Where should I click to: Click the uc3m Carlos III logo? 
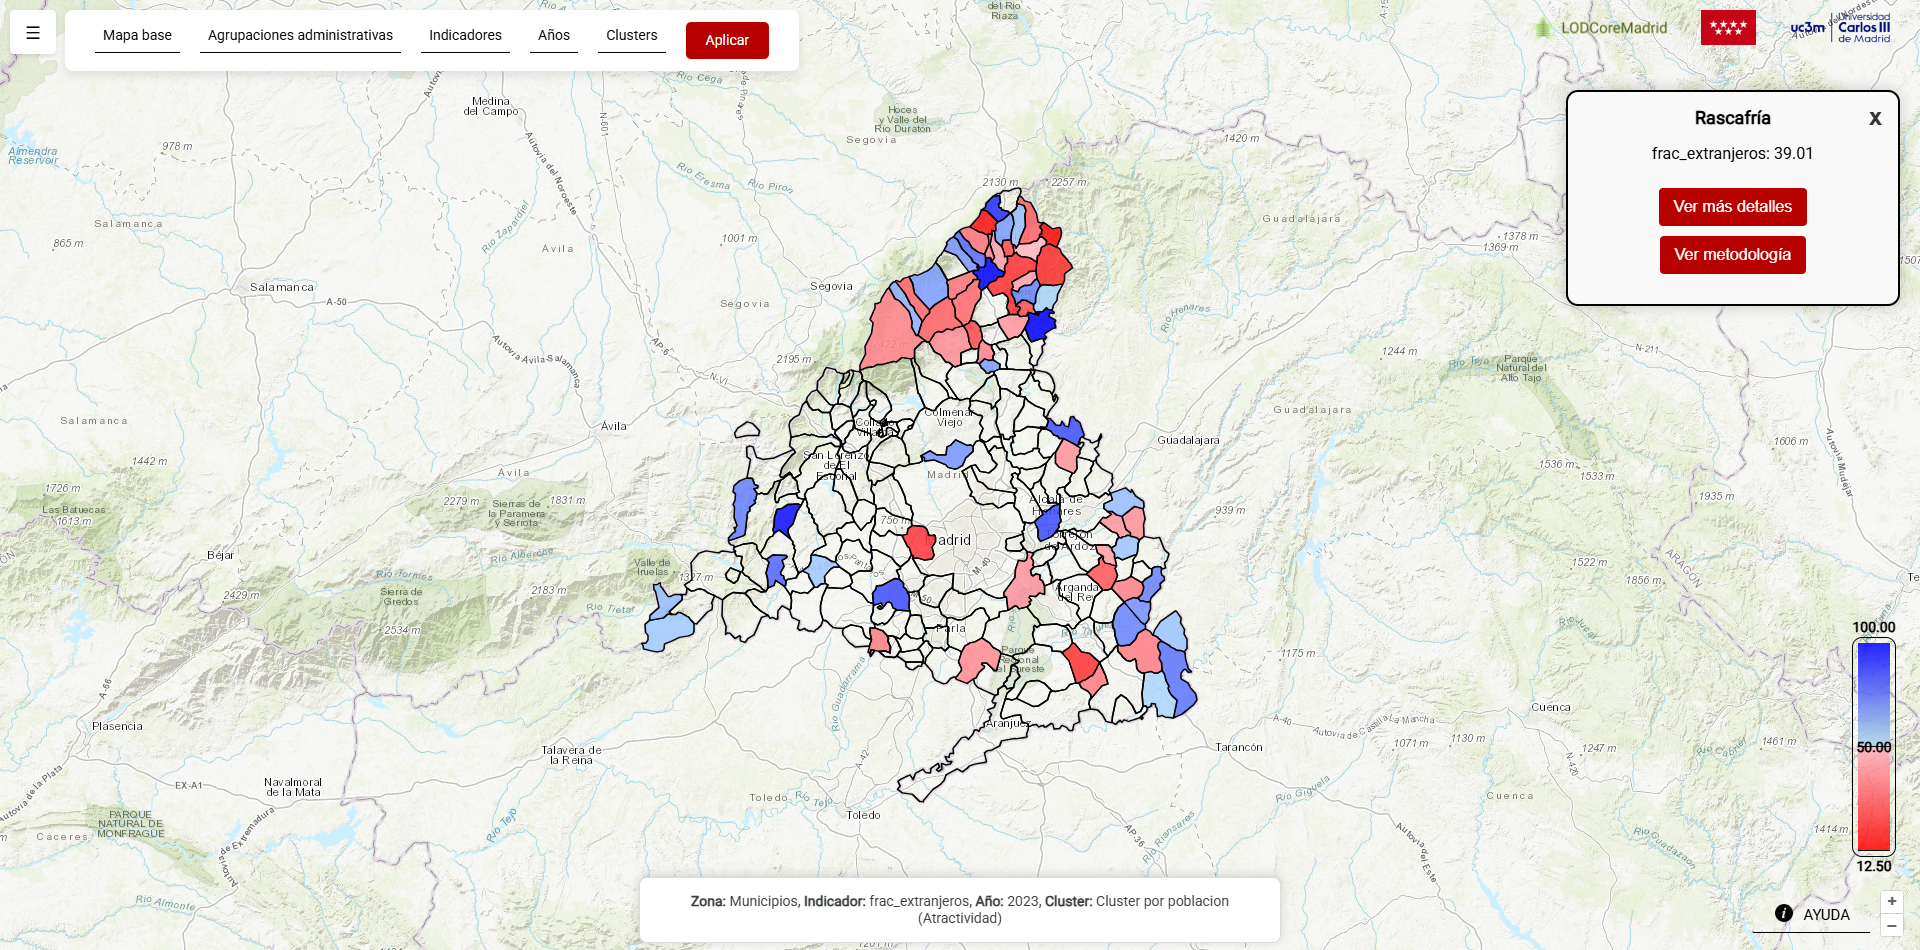(1840, 27)
